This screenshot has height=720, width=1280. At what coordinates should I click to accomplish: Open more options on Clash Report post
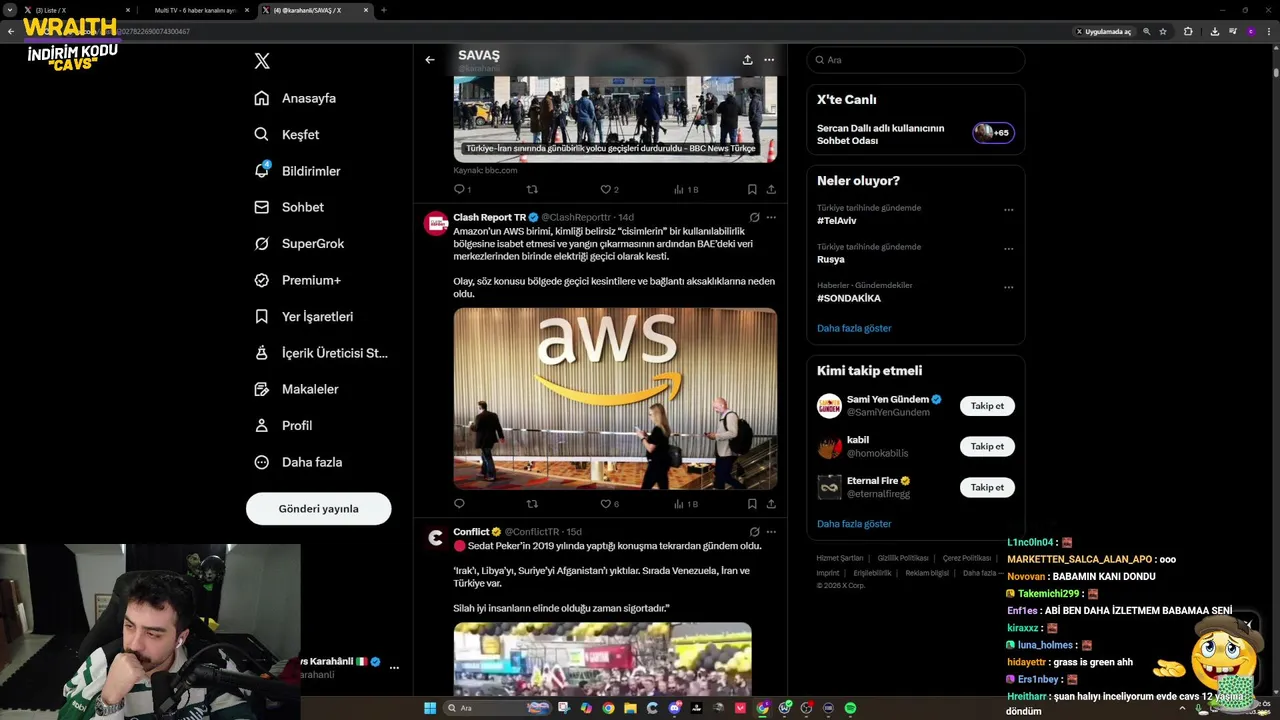(x=771, y=217)
